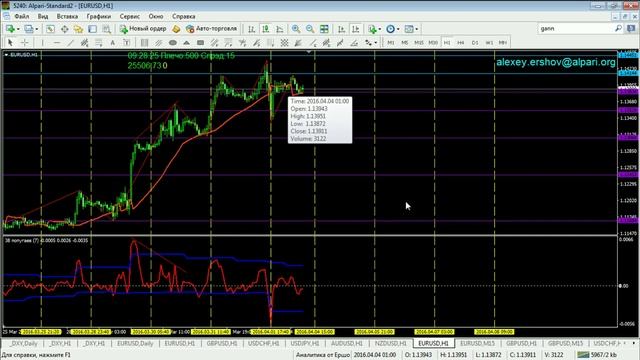The height and width of the screenshot is (360, 640).
Task: Set timeframe to M15
Action: click(x=419, y=42)
